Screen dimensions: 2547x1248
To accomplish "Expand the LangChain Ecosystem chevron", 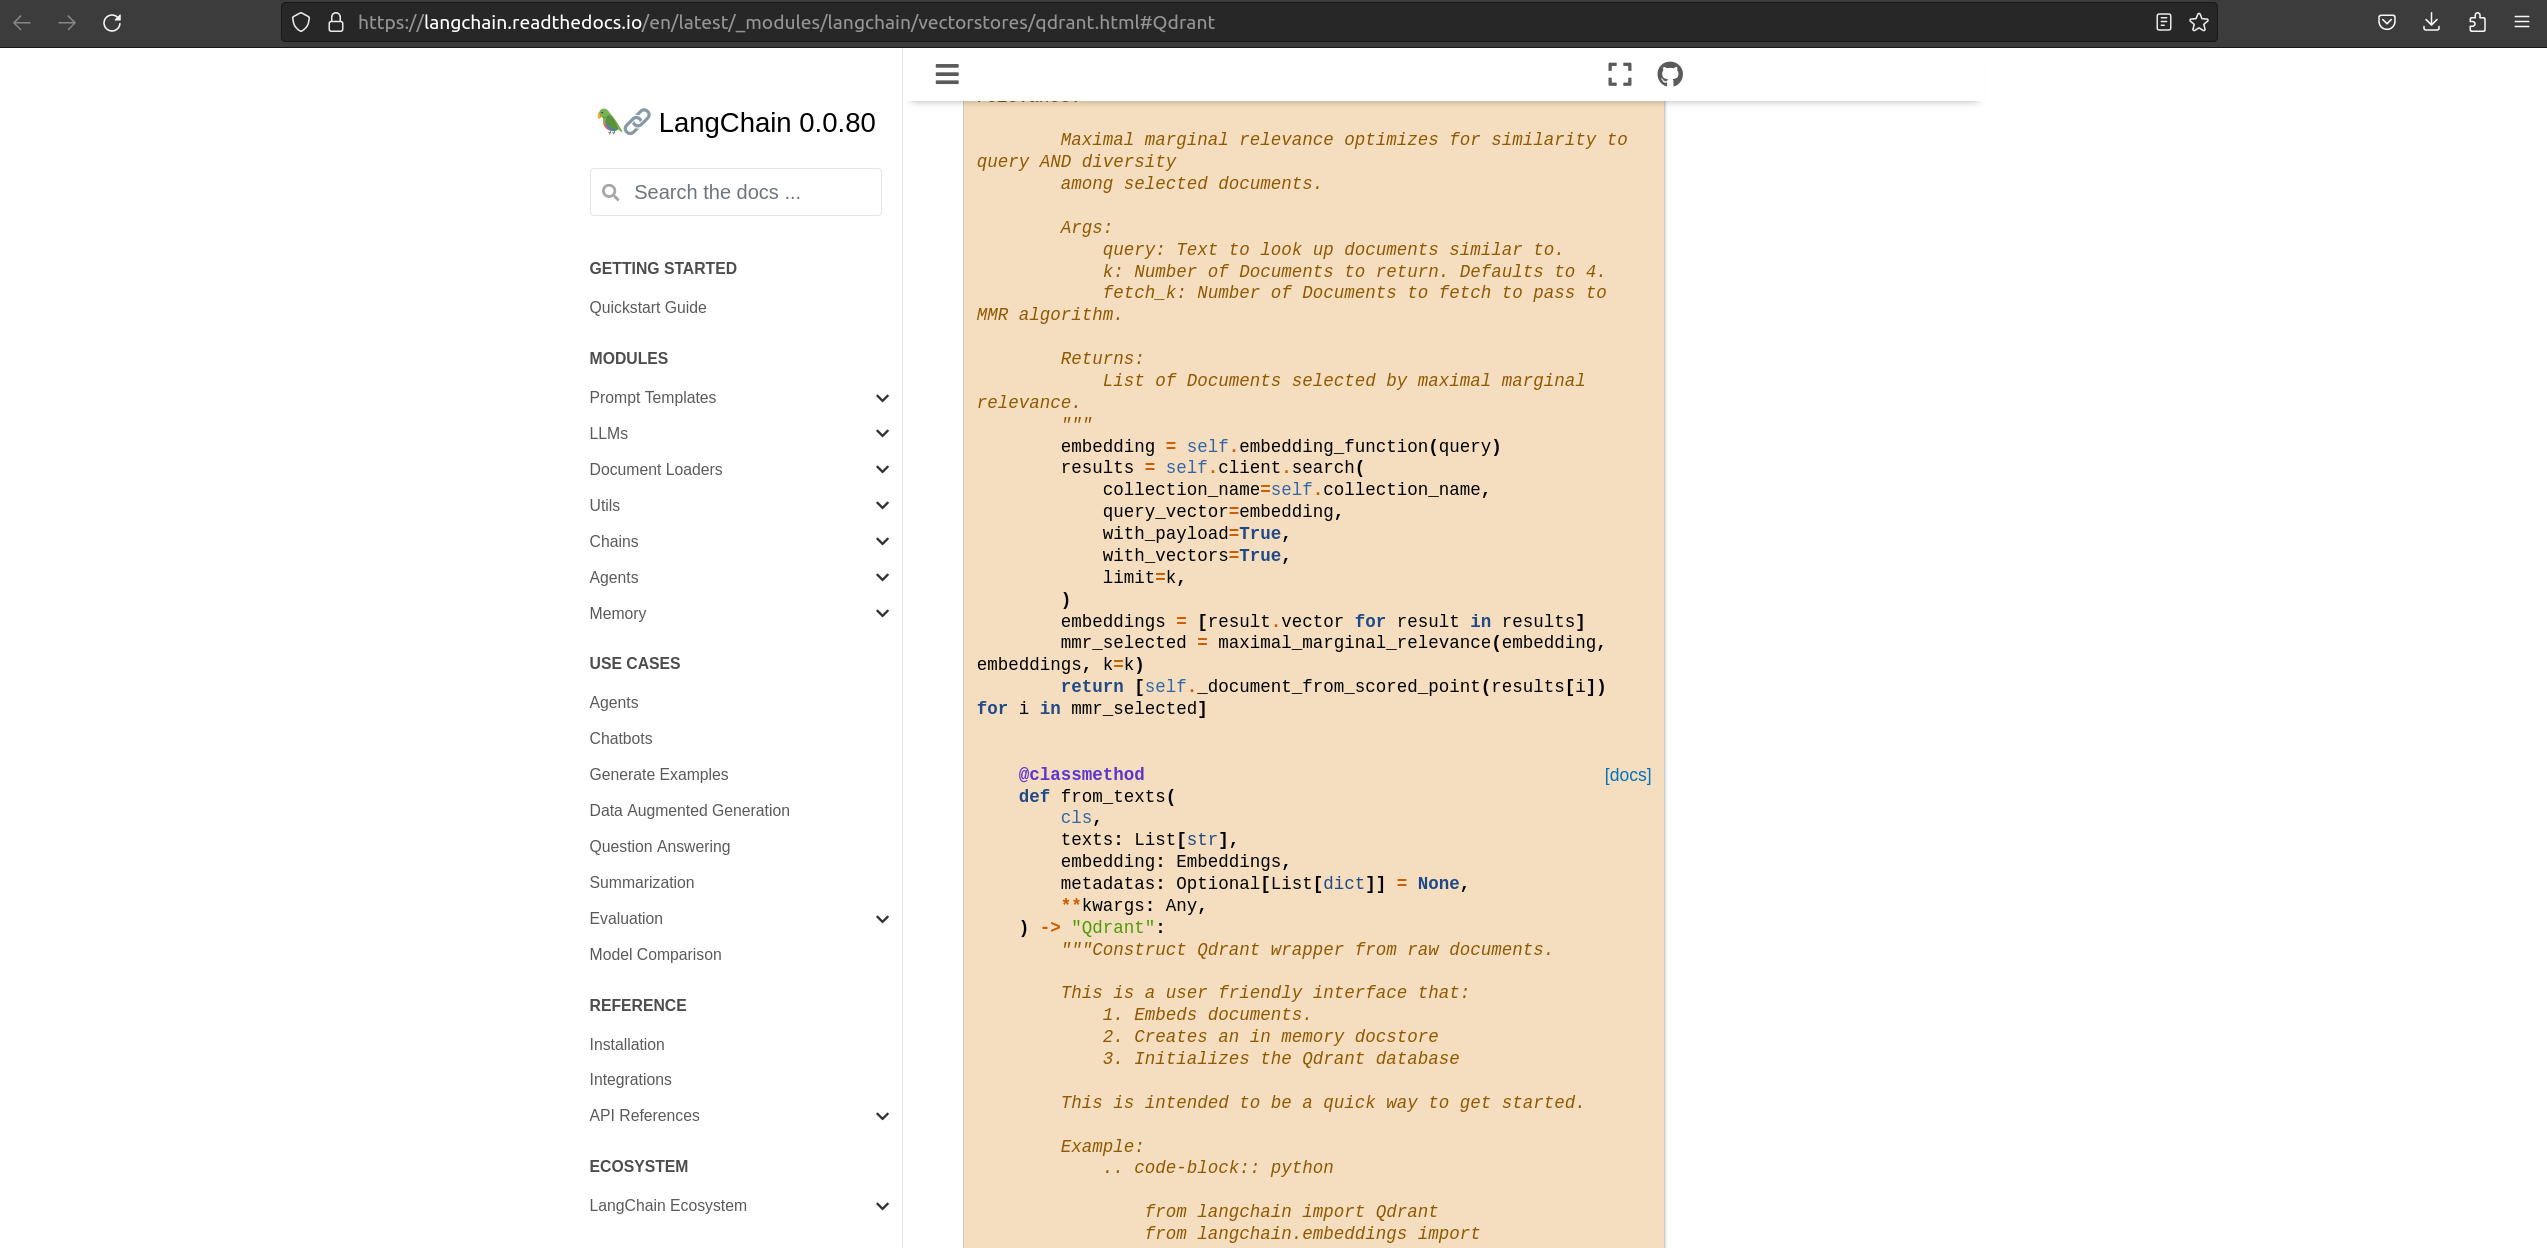I will point(882,1206).
